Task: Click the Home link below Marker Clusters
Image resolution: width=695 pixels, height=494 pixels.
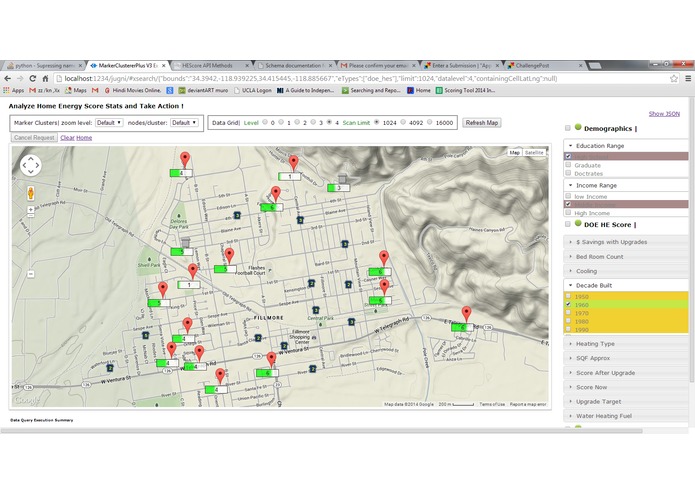Action: (84, 138)
